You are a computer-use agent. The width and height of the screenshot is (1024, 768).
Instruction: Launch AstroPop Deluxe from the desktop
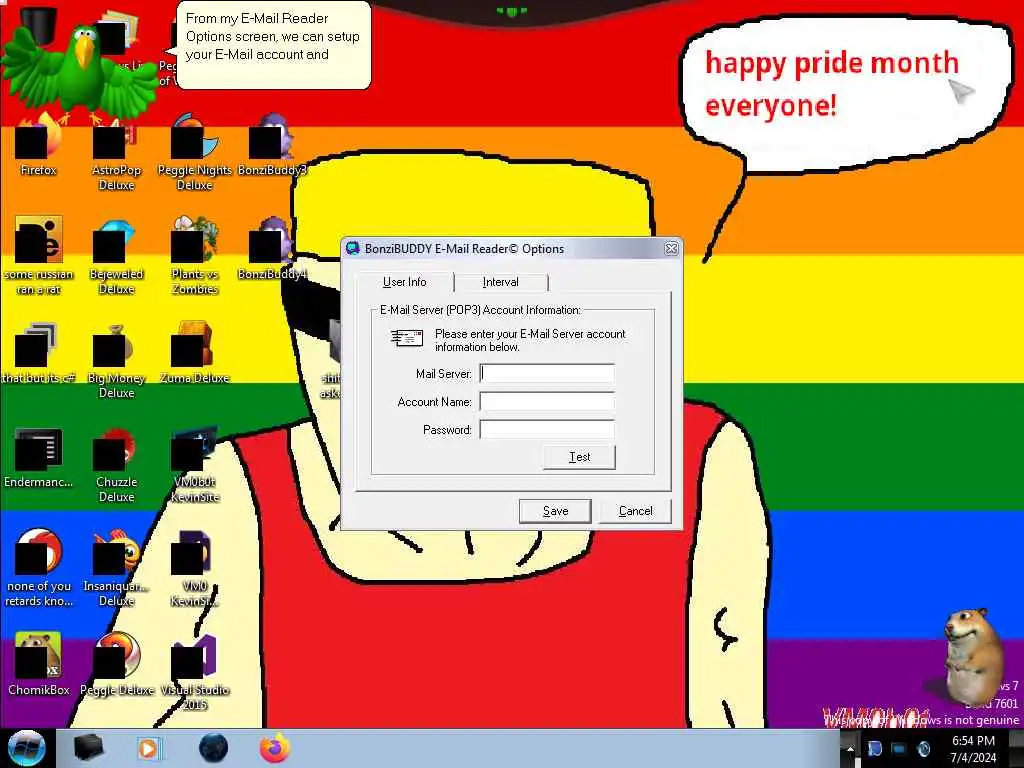coord(116,150)
